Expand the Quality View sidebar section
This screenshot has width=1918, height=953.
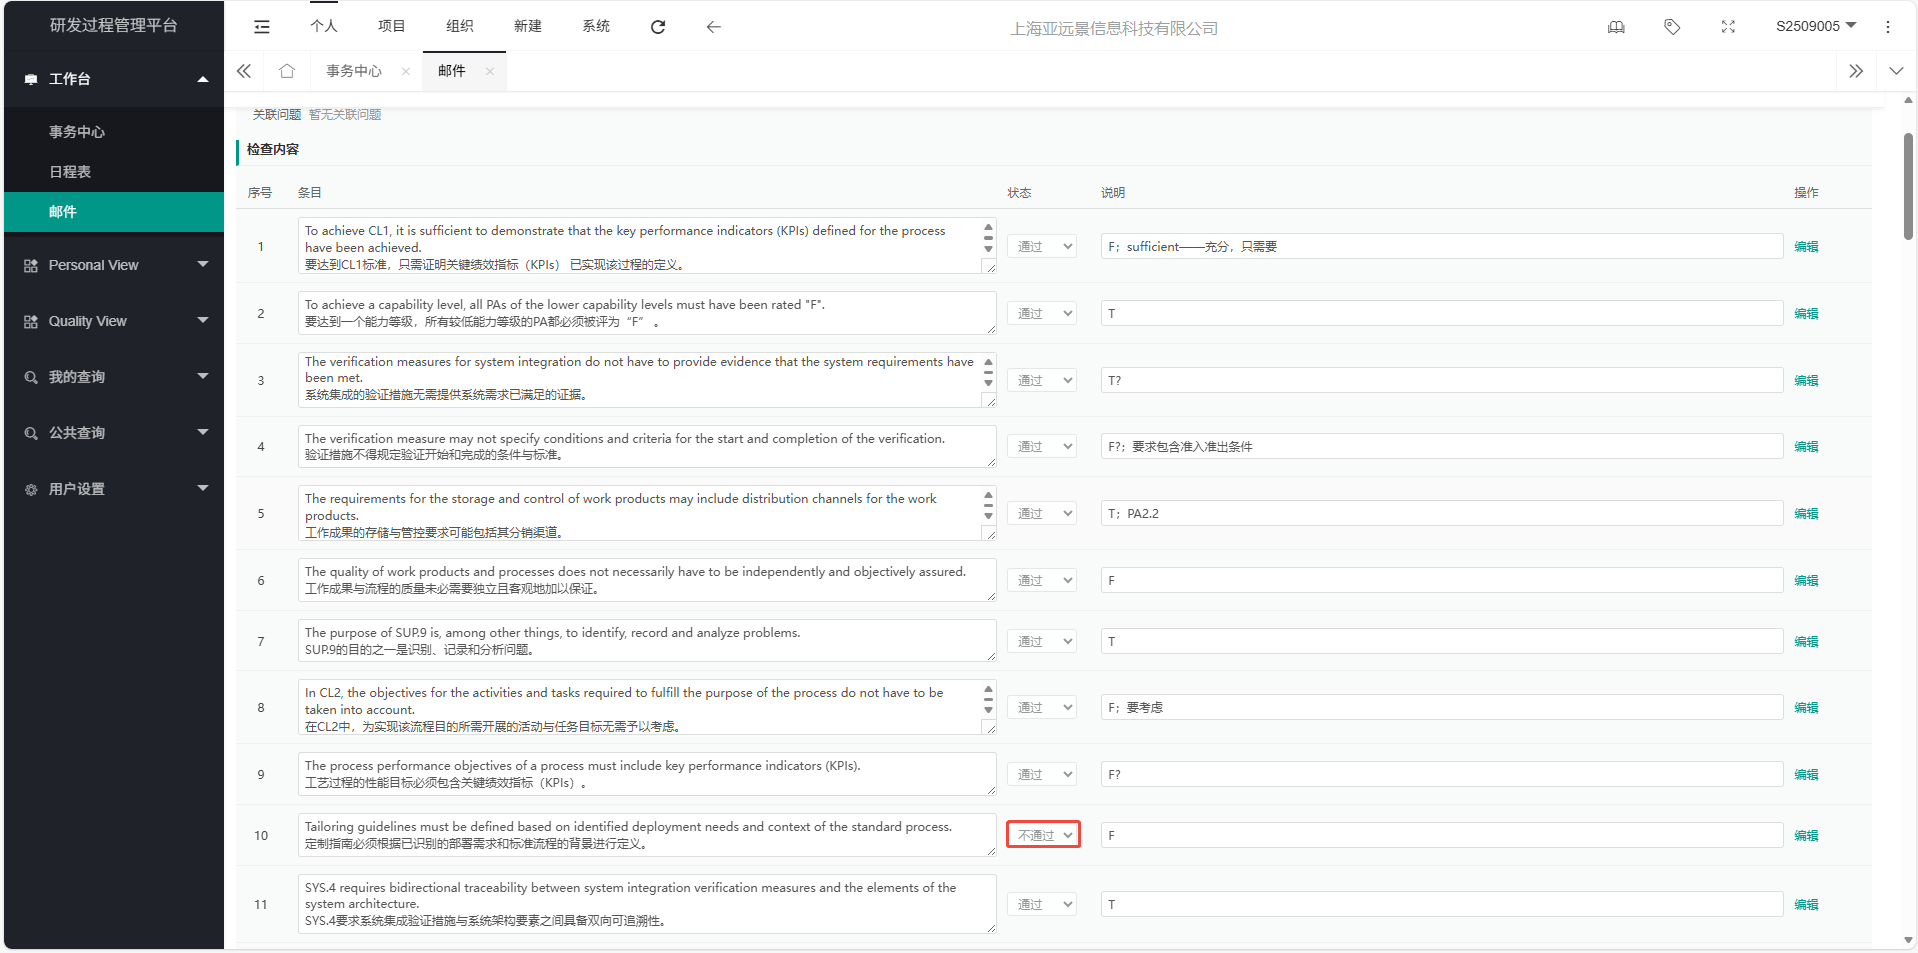[x=115, y=321]
